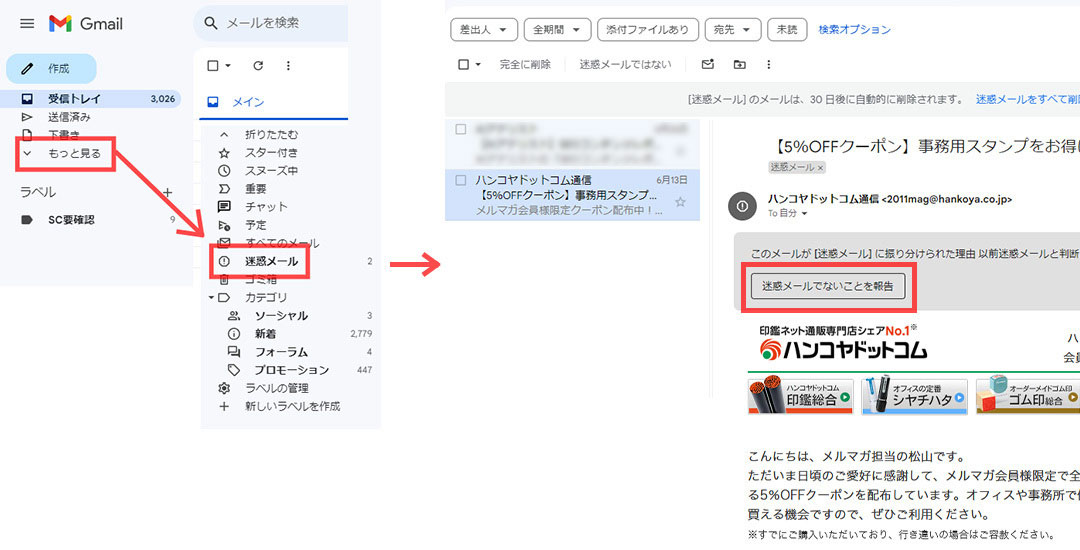Add a new label with plus icon

pos(167,192)
